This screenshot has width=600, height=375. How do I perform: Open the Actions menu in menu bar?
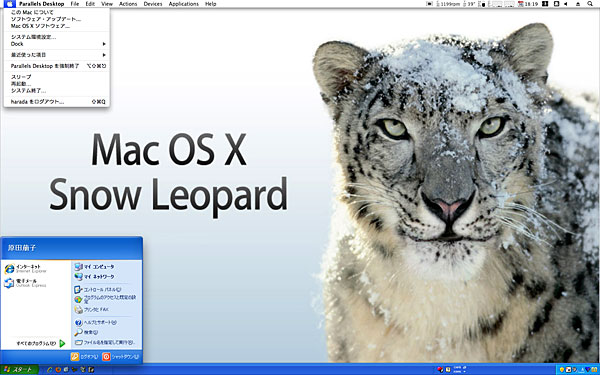128,4
